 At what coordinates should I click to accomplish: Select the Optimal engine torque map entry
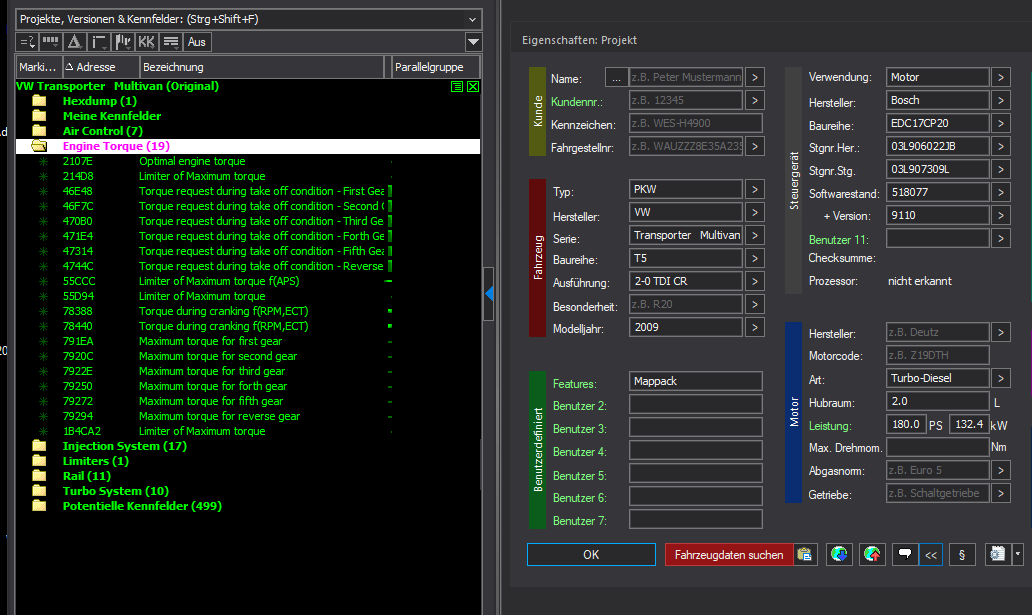click(192, 161)
